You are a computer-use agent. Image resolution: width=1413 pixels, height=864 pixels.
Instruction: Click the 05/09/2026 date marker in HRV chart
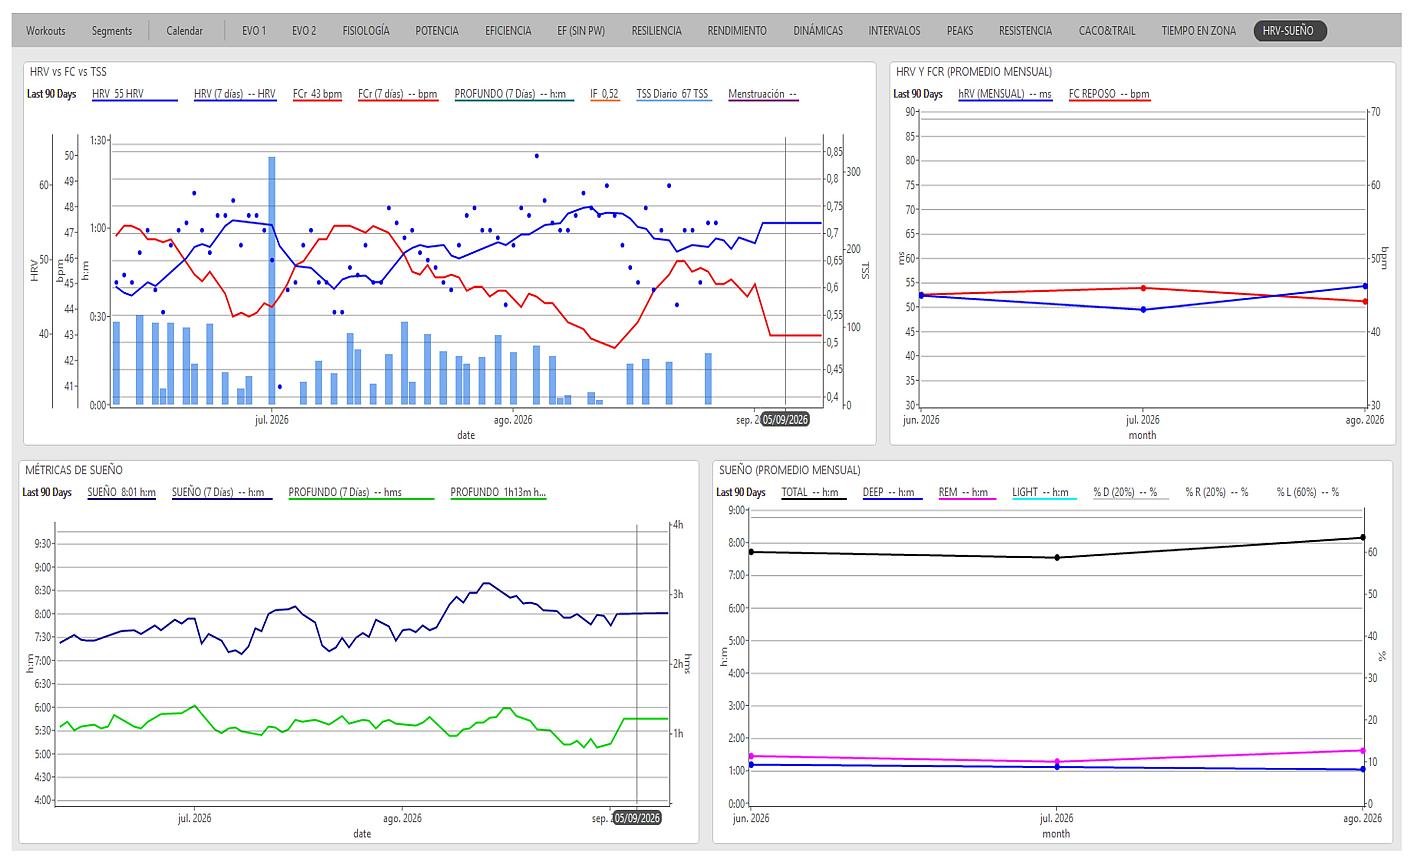(x=784, y=420)
